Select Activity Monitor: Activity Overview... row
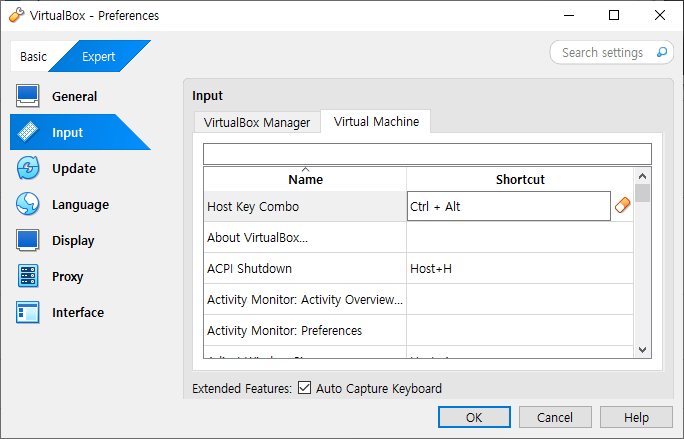Viewport: 684px width, 439px height. [x=418, y=299]
